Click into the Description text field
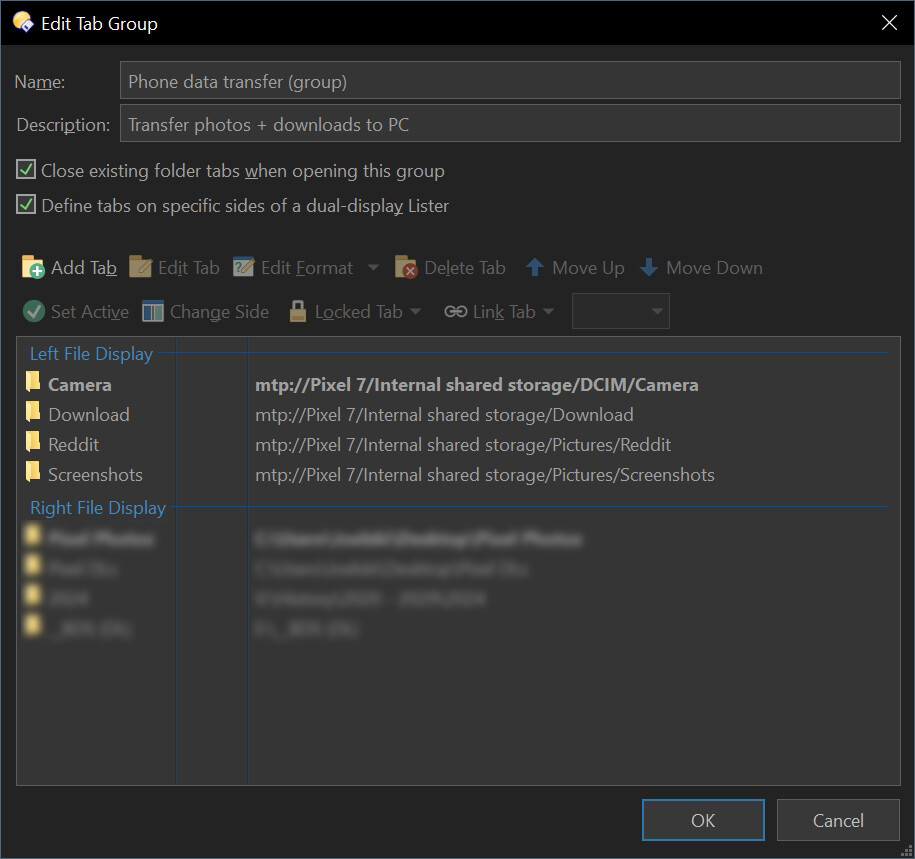Viewport: 915px width, 859px height. [x=510, y=125]
